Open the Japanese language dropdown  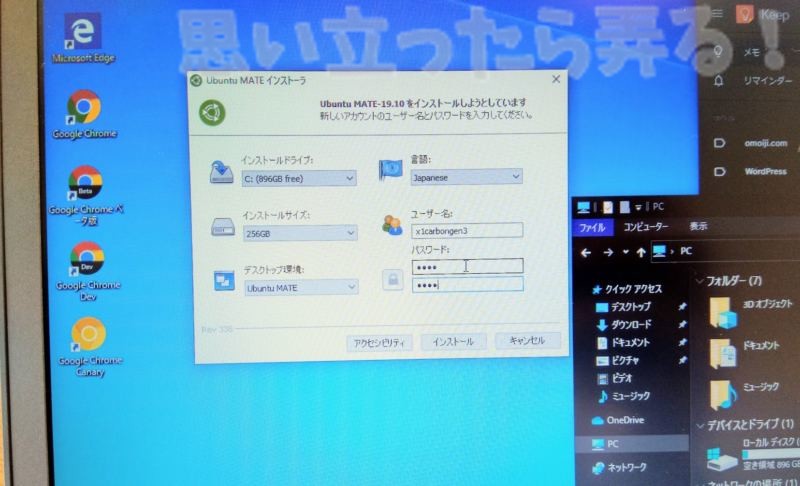point(466,177)
